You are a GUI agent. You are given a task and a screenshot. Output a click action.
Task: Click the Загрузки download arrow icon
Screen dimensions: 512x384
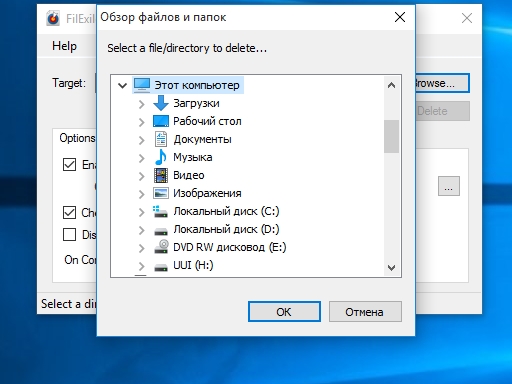(161, 103)
